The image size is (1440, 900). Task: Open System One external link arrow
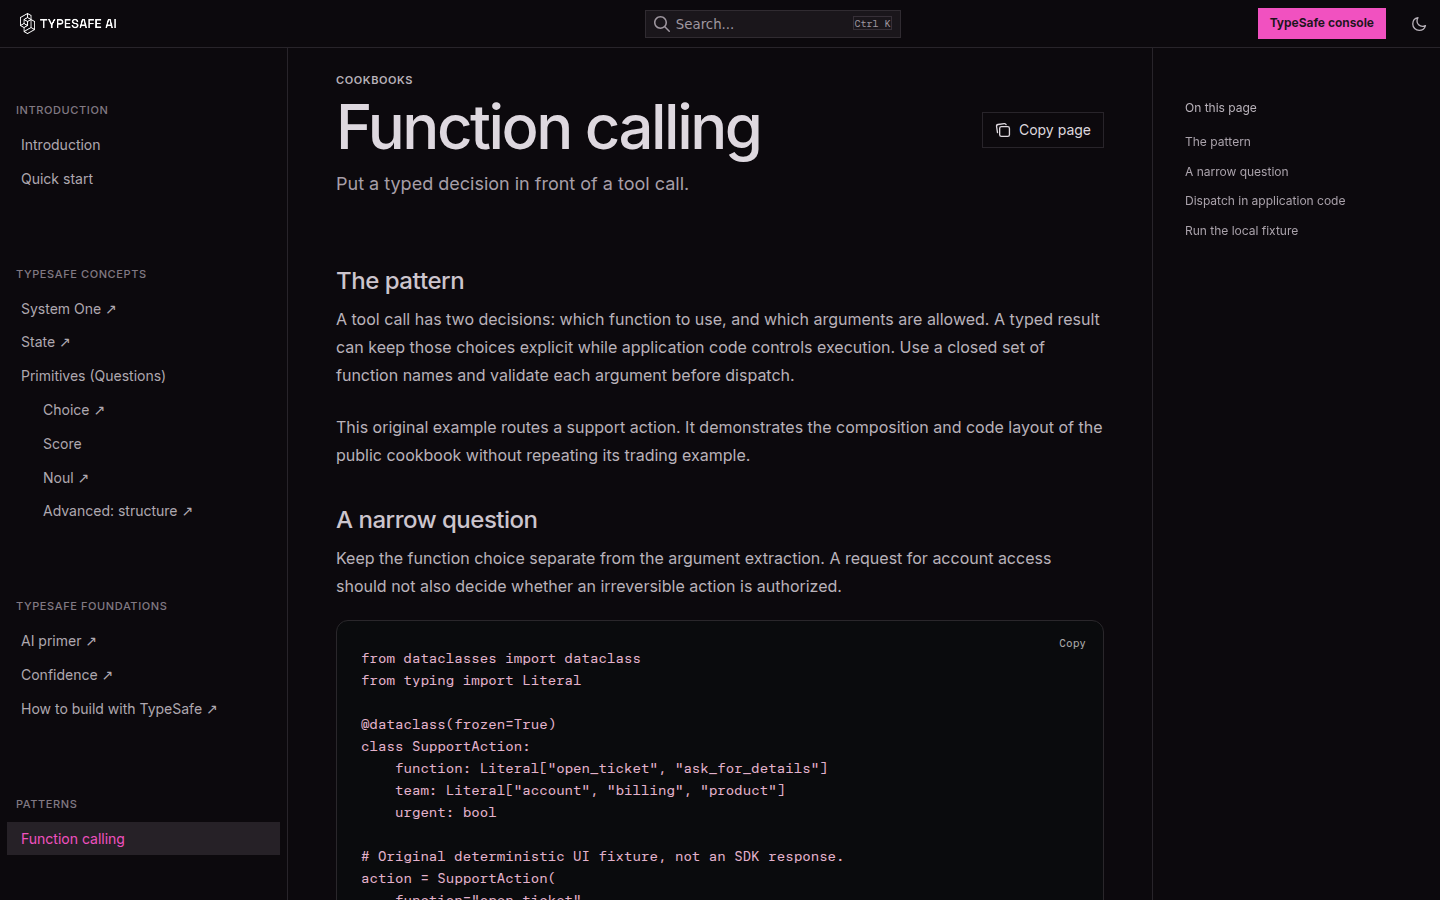click(x=111, y=309)
